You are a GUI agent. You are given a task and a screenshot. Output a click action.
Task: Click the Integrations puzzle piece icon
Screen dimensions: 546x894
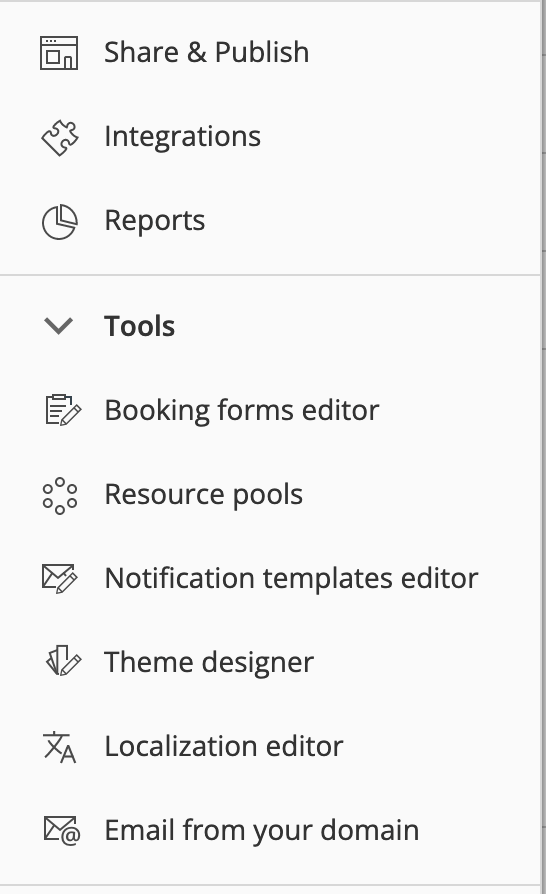[60, 137]
